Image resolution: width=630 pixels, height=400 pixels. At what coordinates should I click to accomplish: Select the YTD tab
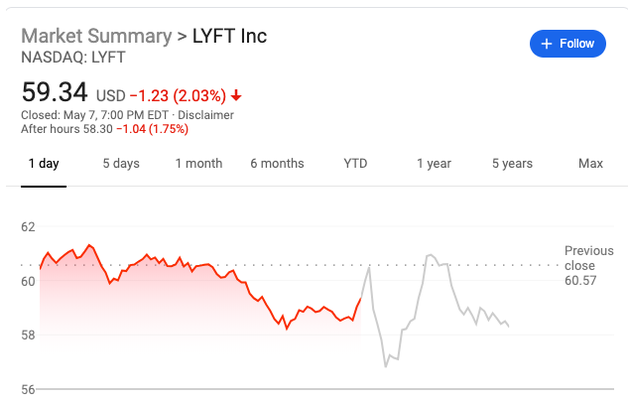355,163
